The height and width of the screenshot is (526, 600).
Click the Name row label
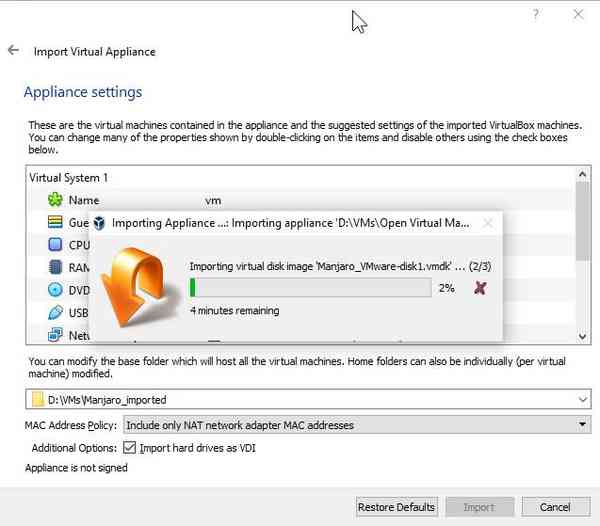pyautogui.click(x=84, y=200)
